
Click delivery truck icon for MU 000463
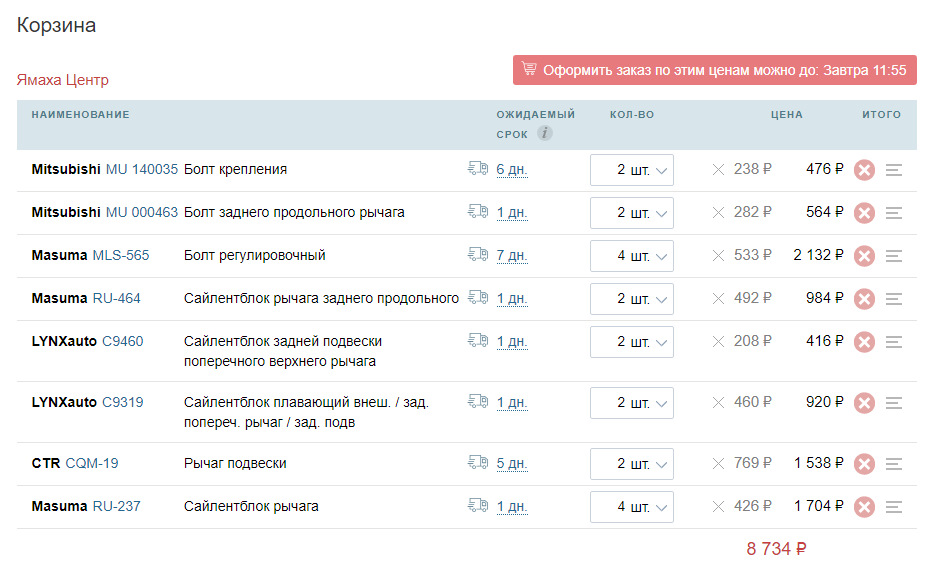pos(477,211)
